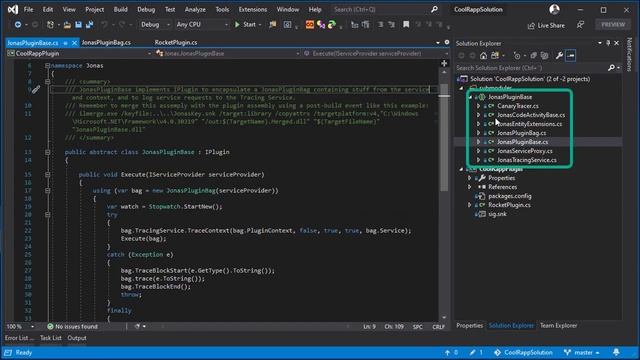Switch to the Team Explorer tab
Viewport: 640px width, 360px height.
(558, 326)
